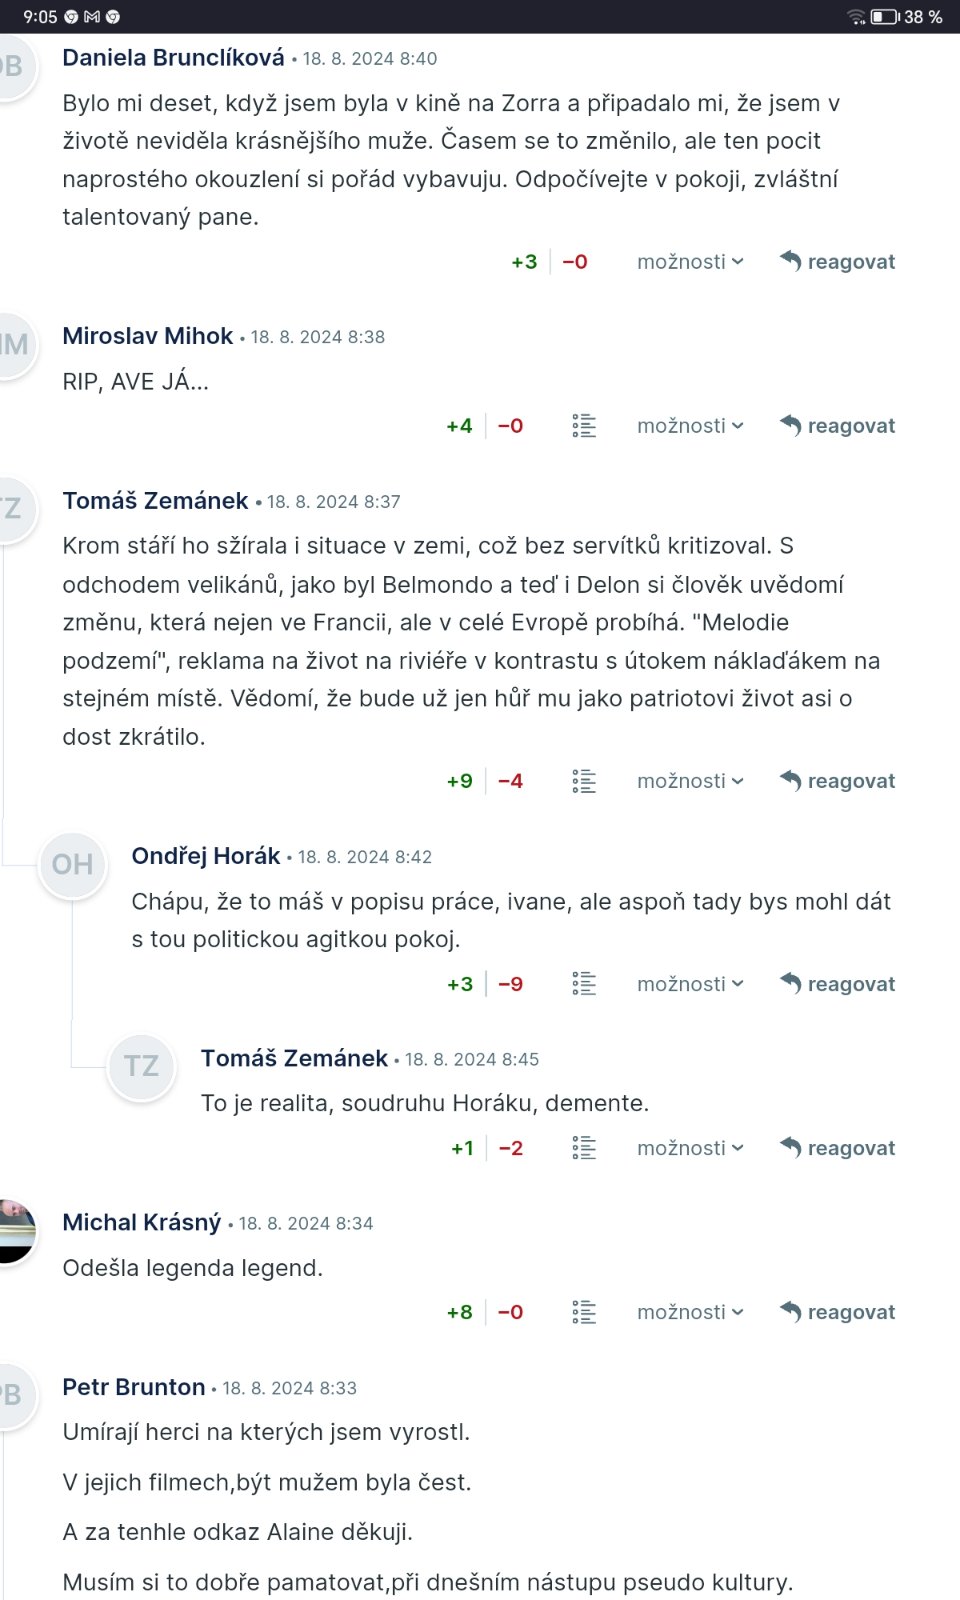Viewport: 960px width, 1600px height.
Task: Upvote Michal Krásný's comment (+8)
Action: pyautogui.click(x=460, y=1312)
